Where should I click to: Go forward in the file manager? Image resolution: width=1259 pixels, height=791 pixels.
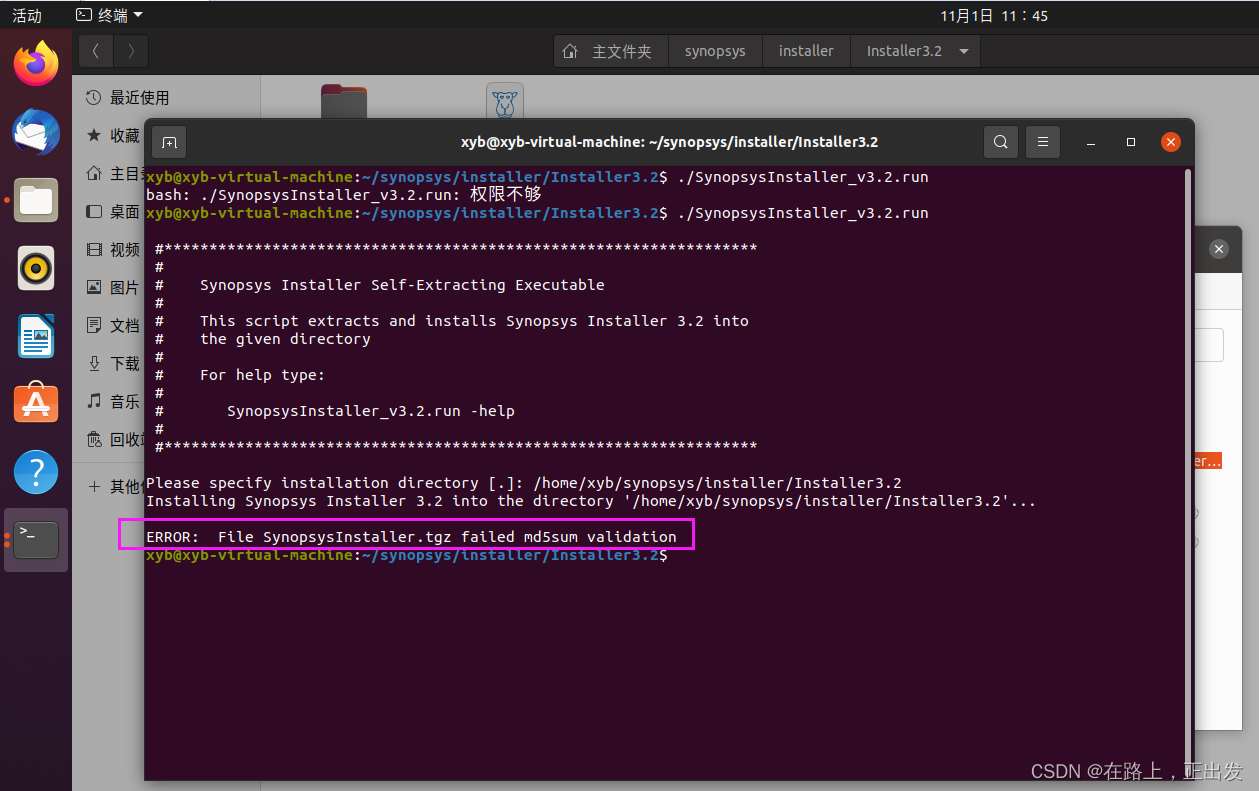tap(131, 50)
